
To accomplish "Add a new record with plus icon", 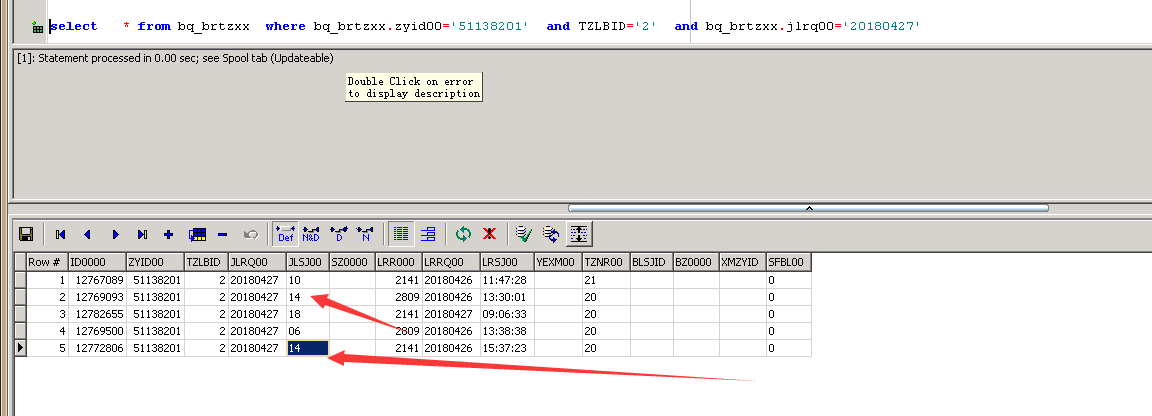I will 169,234.
